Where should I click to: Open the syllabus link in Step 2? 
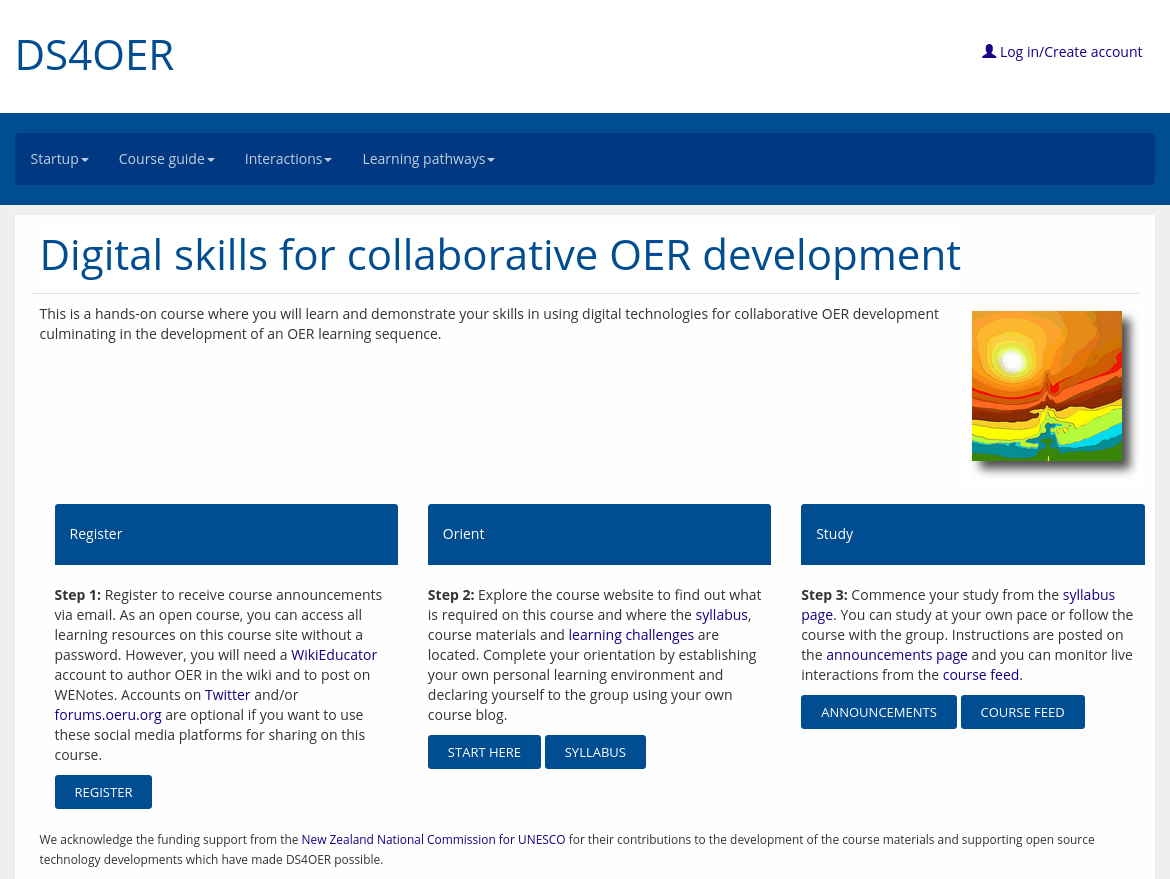point(722,615)
